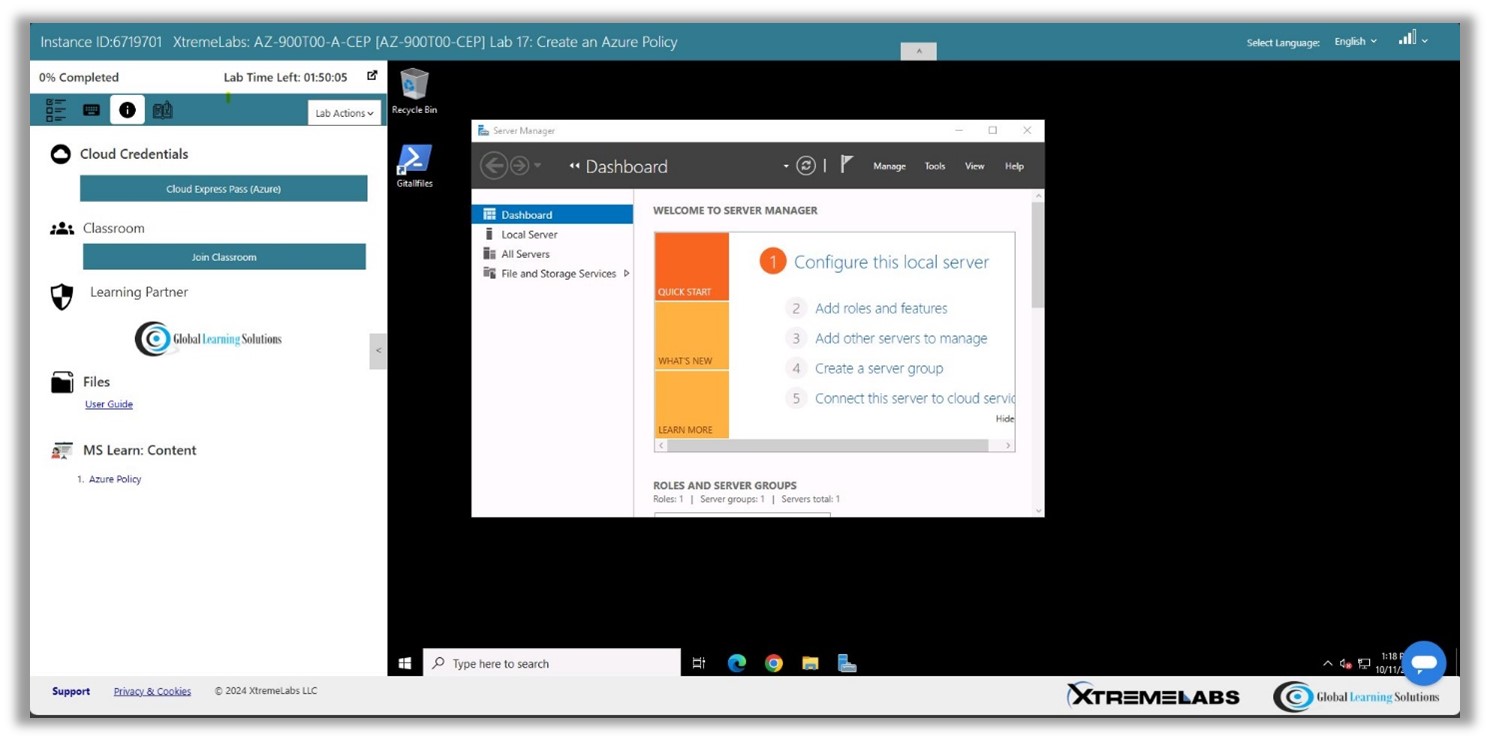Launch Microsoft Edge from the taskbar
The width and height of the screenshot is (1490, 741).
737,663
